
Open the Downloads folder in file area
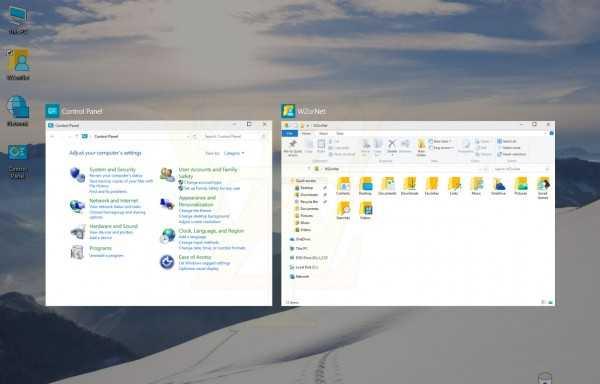409,186
